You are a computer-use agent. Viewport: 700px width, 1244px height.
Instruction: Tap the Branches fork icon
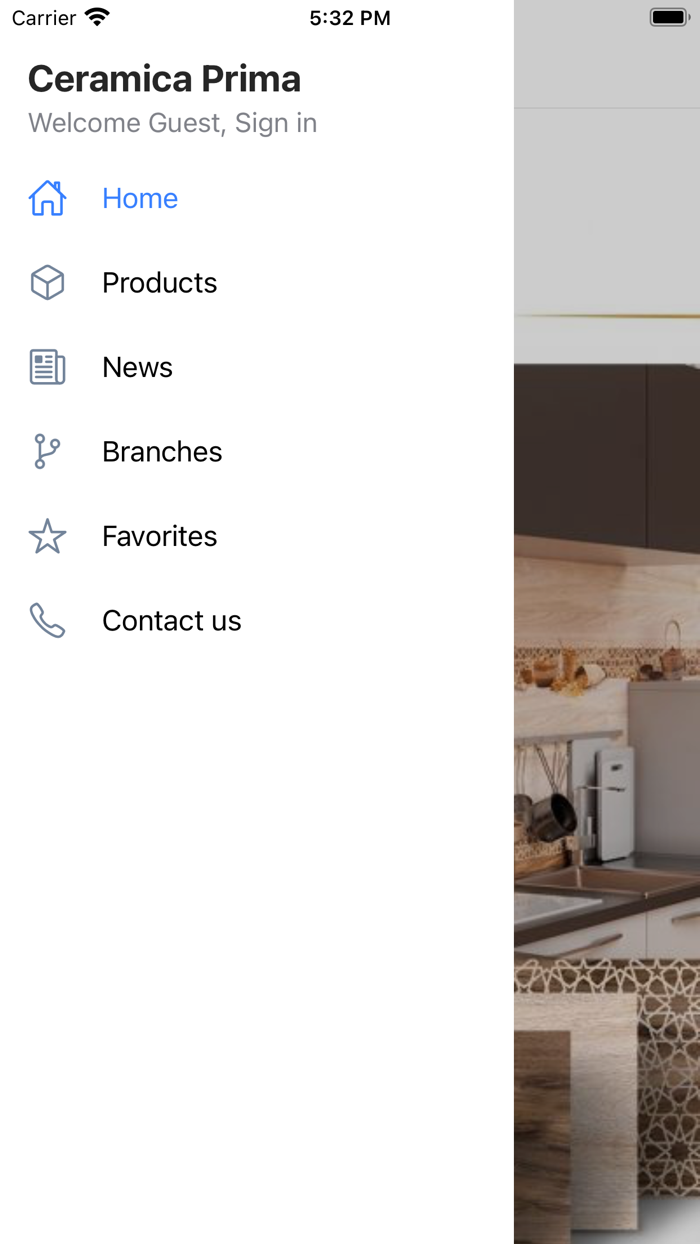coord(47,452)
